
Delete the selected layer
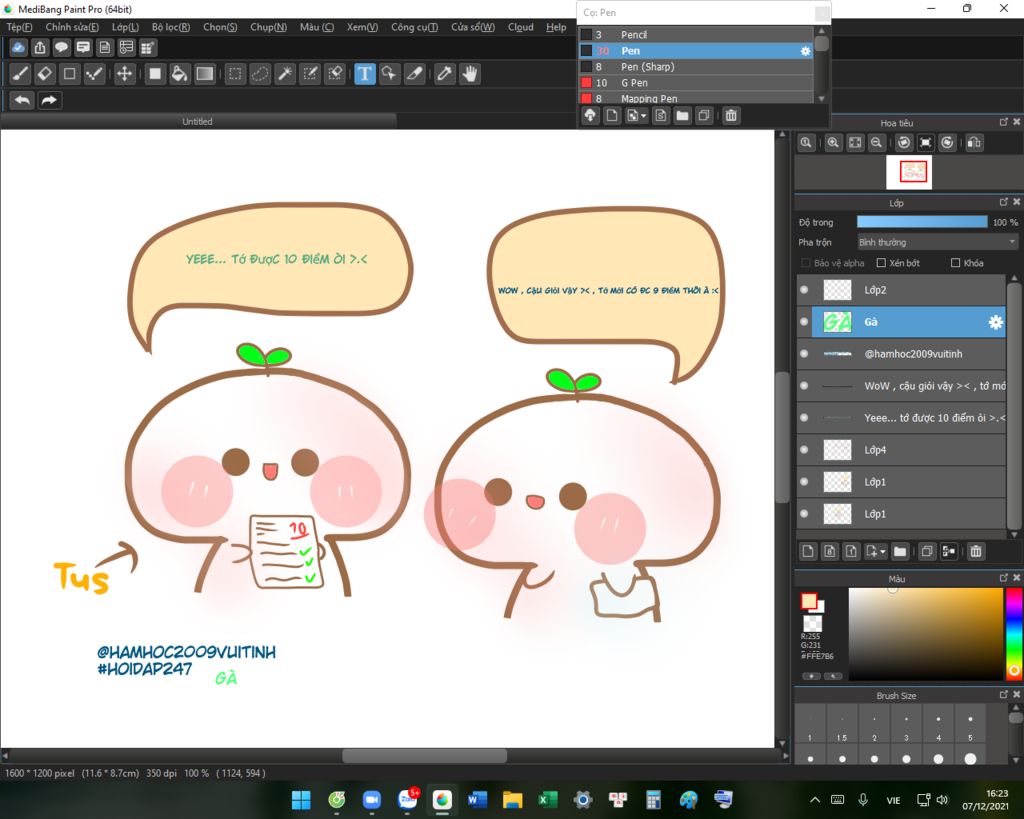point(976,551)
